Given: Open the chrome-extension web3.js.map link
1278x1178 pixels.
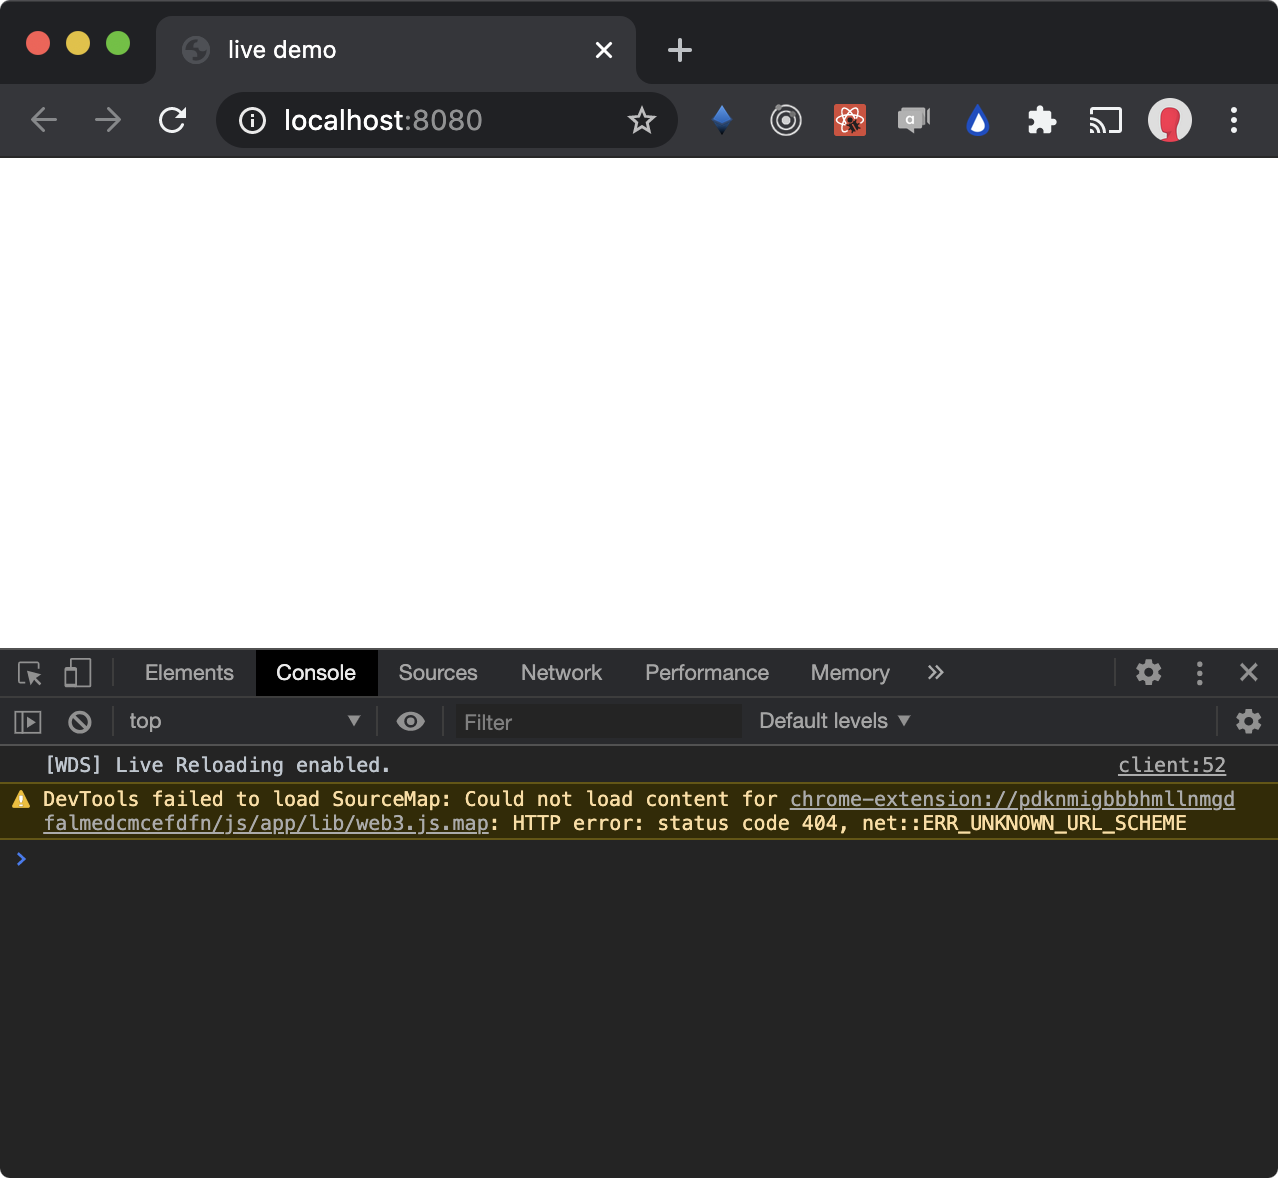Looking at the screenshot, I should point(639,811).
